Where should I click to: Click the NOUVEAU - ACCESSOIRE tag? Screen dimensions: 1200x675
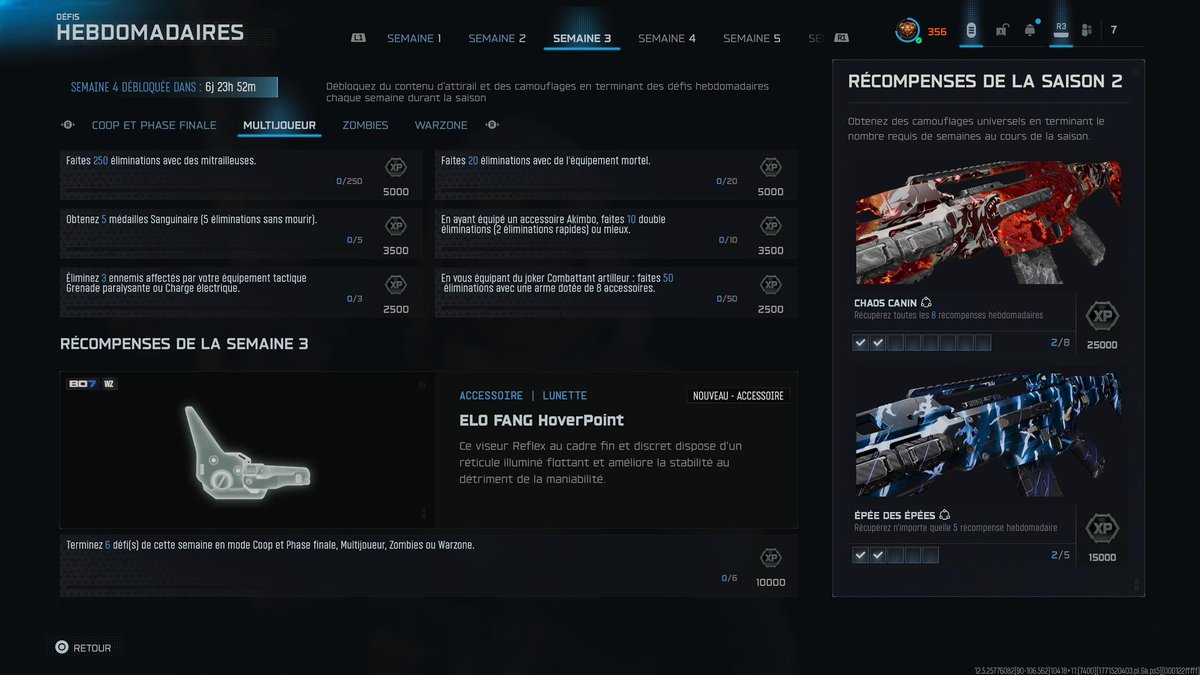739,396
